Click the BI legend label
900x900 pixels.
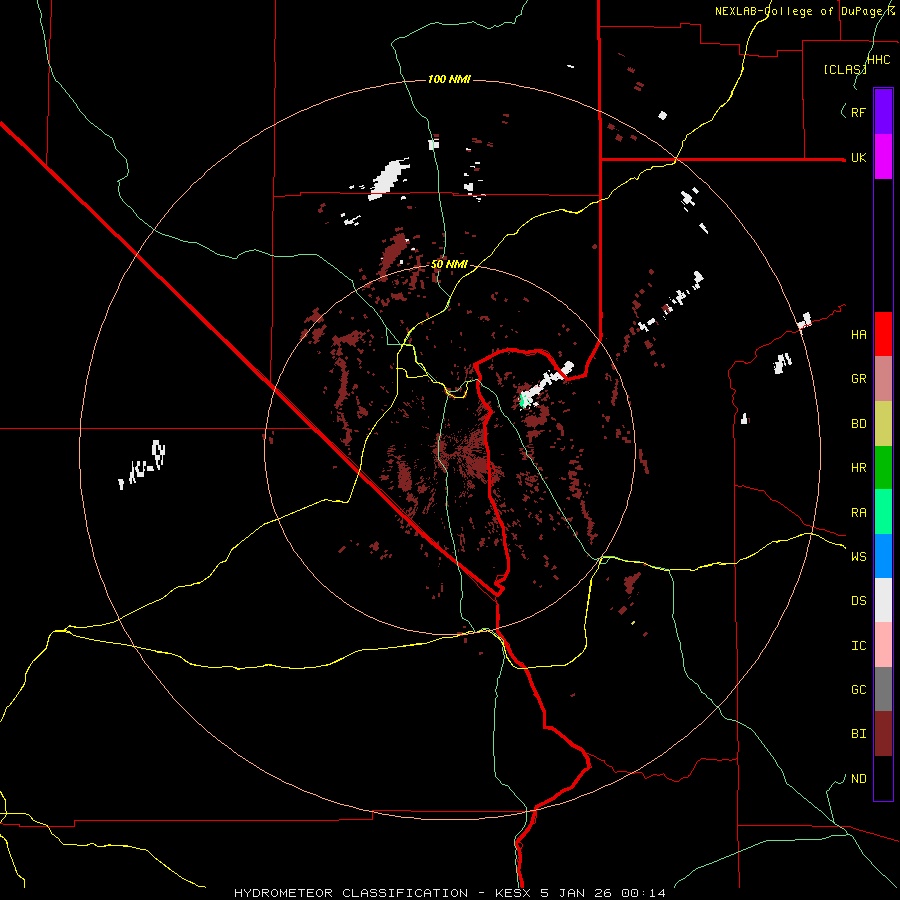[x=858, y=734]
